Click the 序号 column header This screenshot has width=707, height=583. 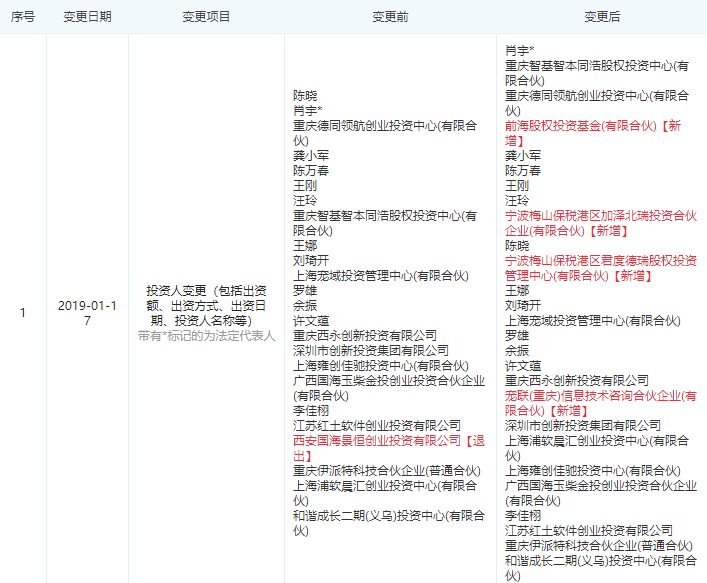tap(23, 17)
